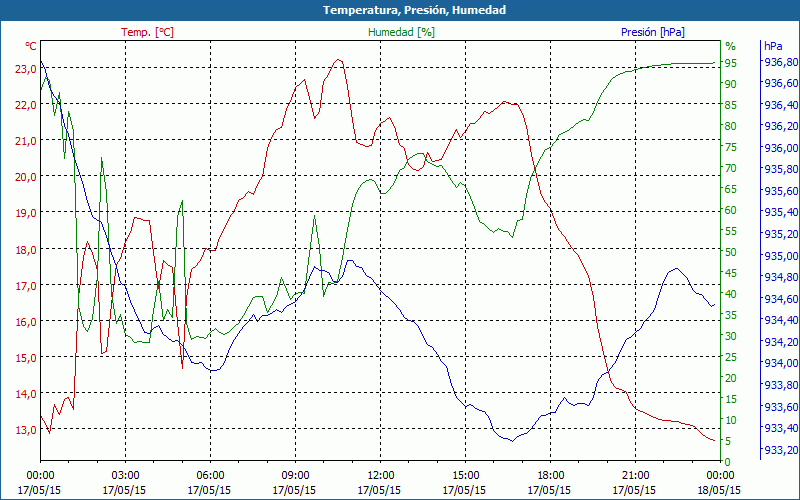The image size is (800, 500).
Task: Click the "21:00" time axis label
Action: [636, 476]
